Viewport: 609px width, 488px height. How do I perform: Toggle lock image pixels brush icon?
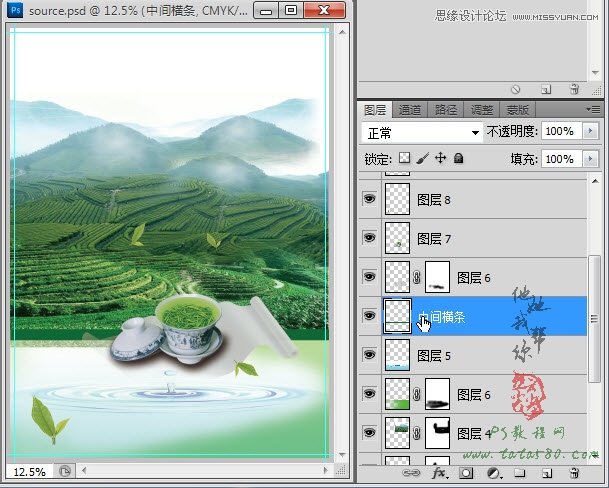423,158
